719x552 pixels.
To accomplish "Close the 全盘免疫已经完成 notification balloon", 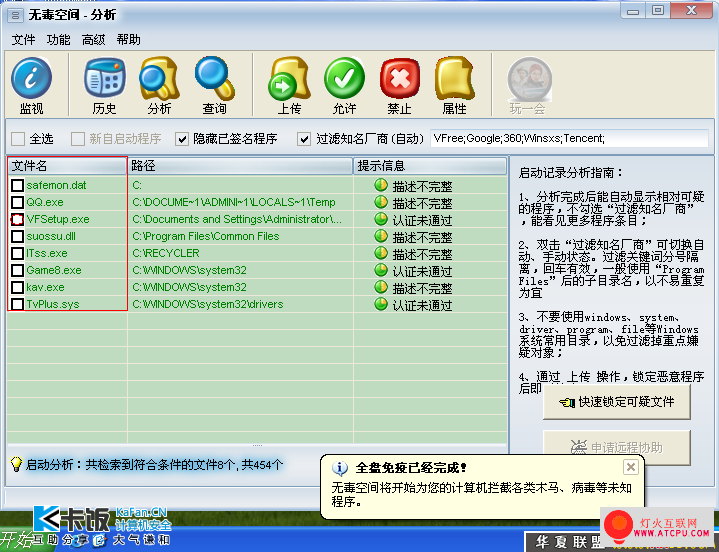I will click(x=631, y=467).
